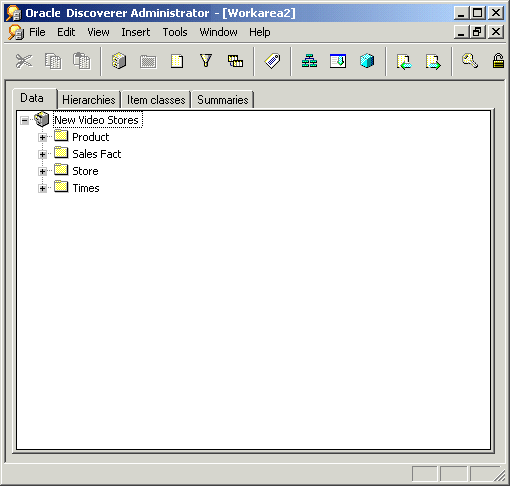Click the Privileges key toolbar icon

[470, 61]
